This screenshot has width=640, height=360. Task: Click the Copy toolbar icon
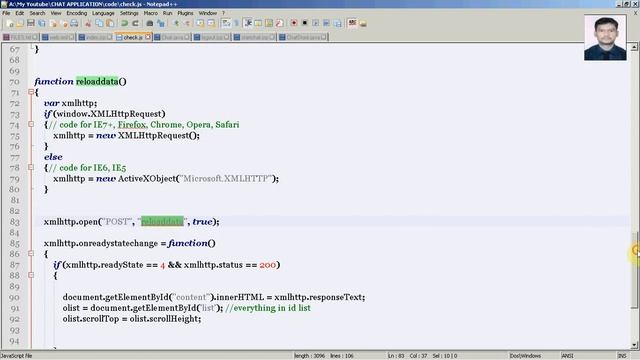click(99, 23)
